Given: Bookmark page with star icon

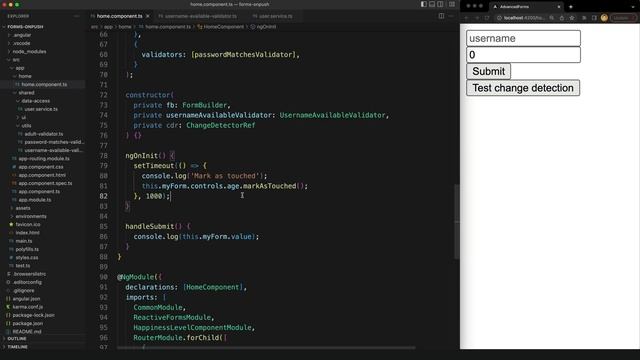Looking at the screenshot, I should click(x=572, y=18).
